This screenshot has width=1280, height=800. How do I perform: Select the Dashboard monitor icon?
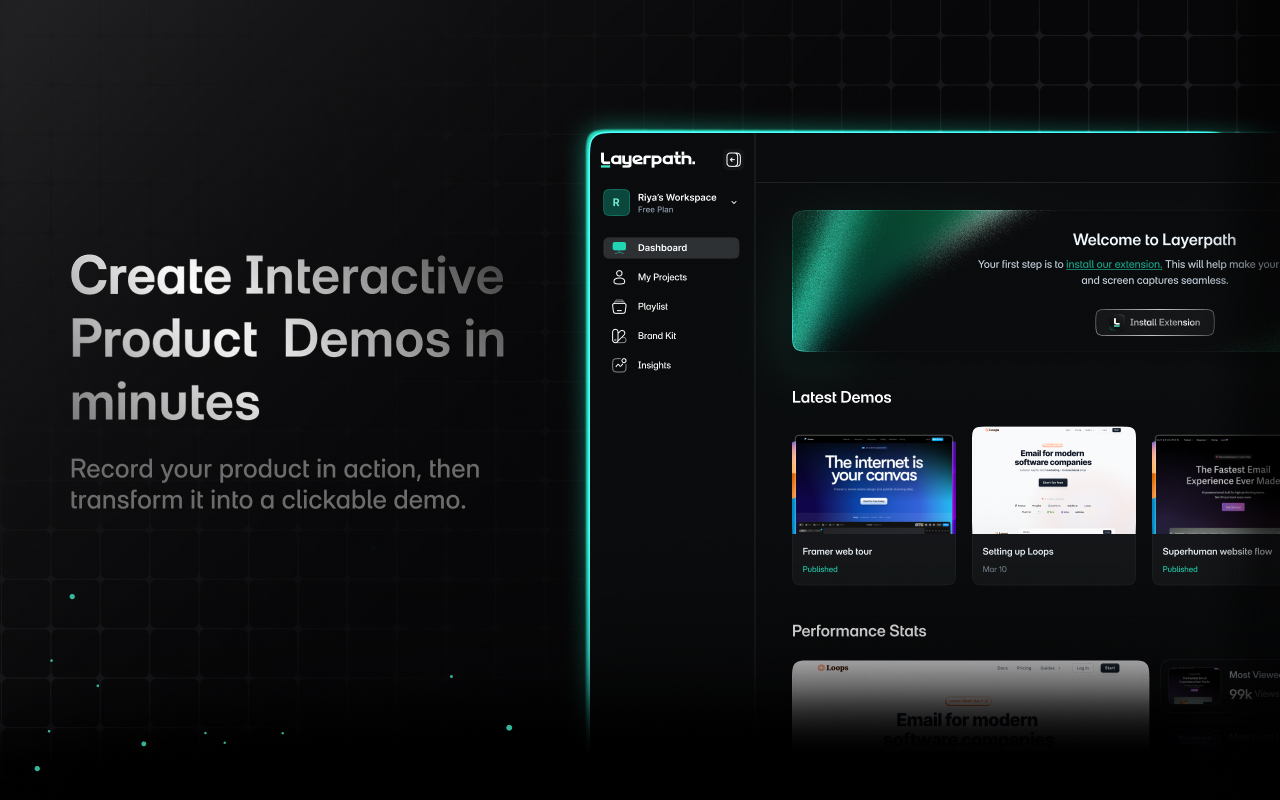coord(620,247)
